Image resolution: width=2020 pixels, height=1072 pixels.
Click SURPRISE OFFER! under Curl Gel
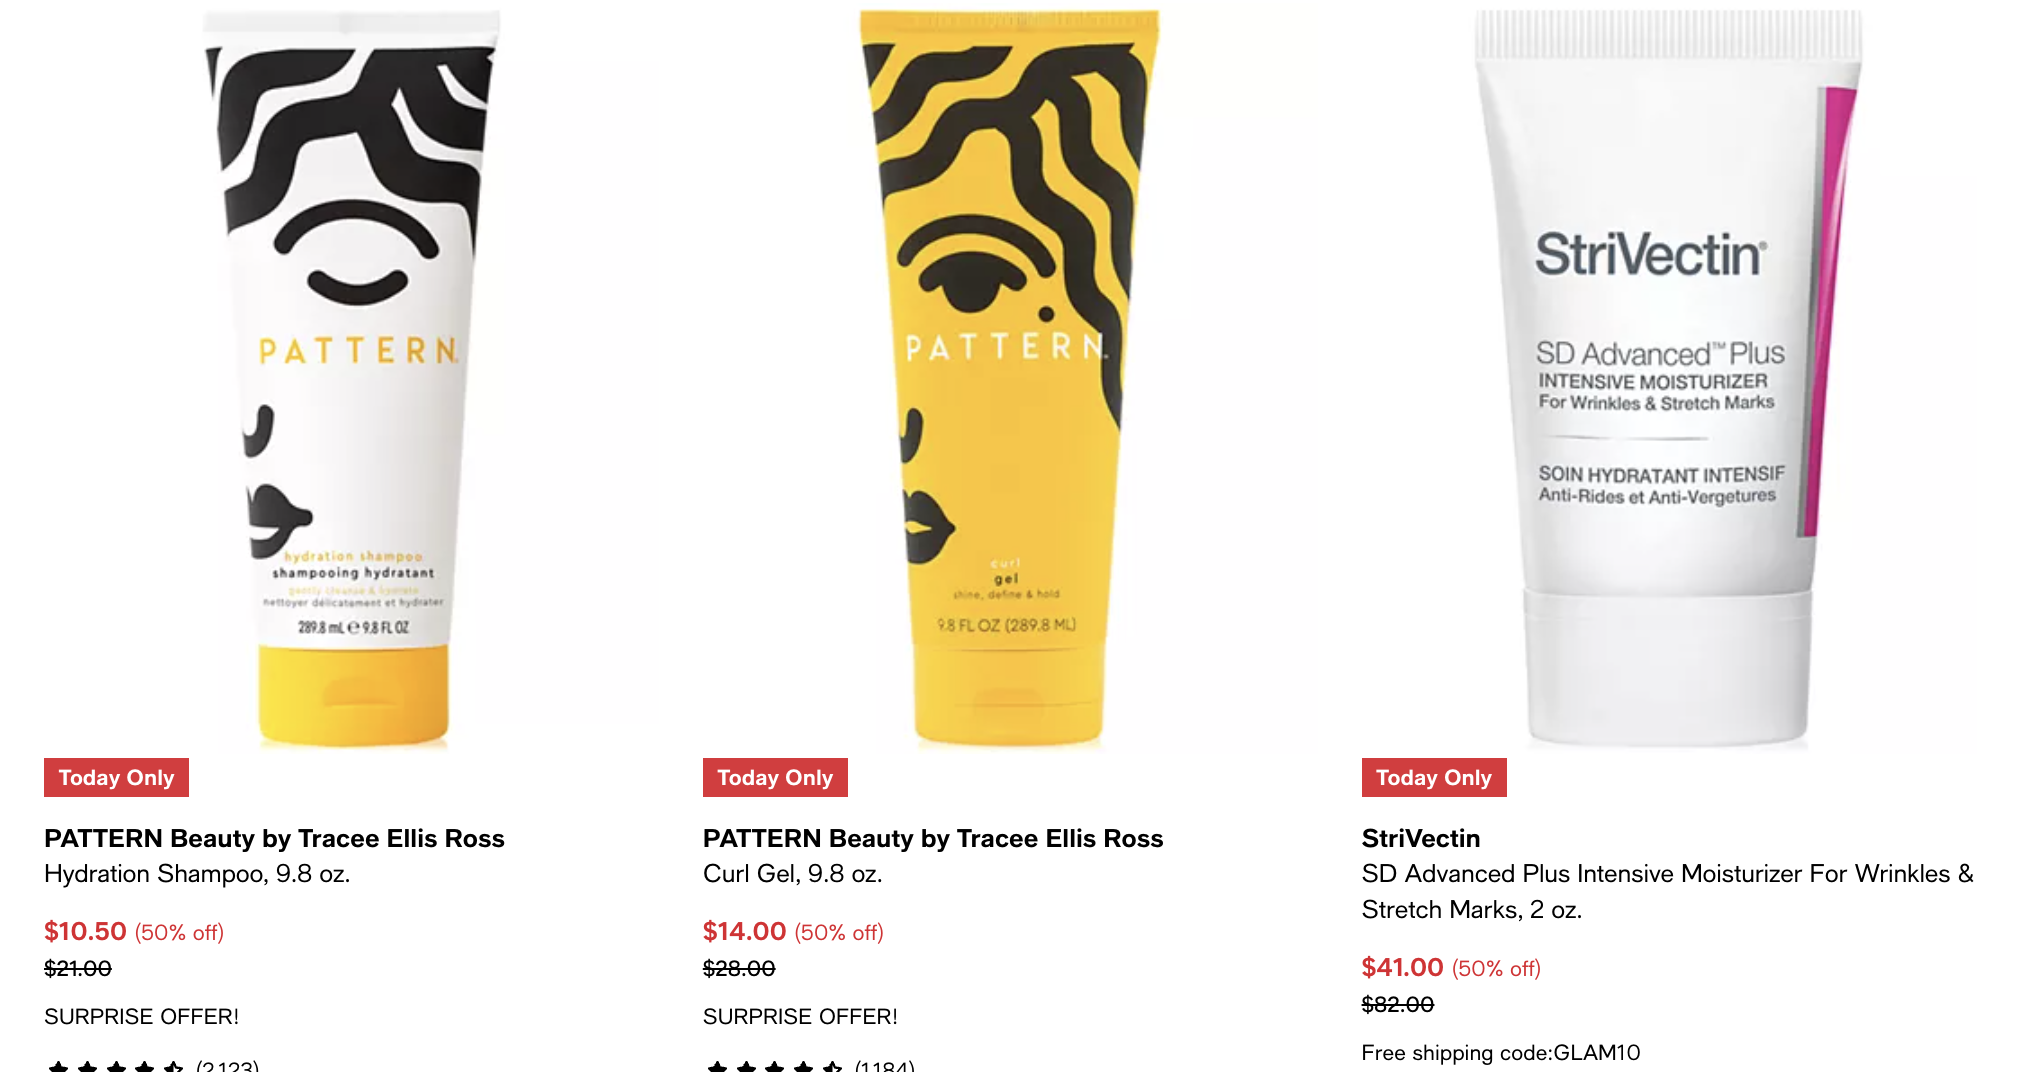coord(800,1016)
